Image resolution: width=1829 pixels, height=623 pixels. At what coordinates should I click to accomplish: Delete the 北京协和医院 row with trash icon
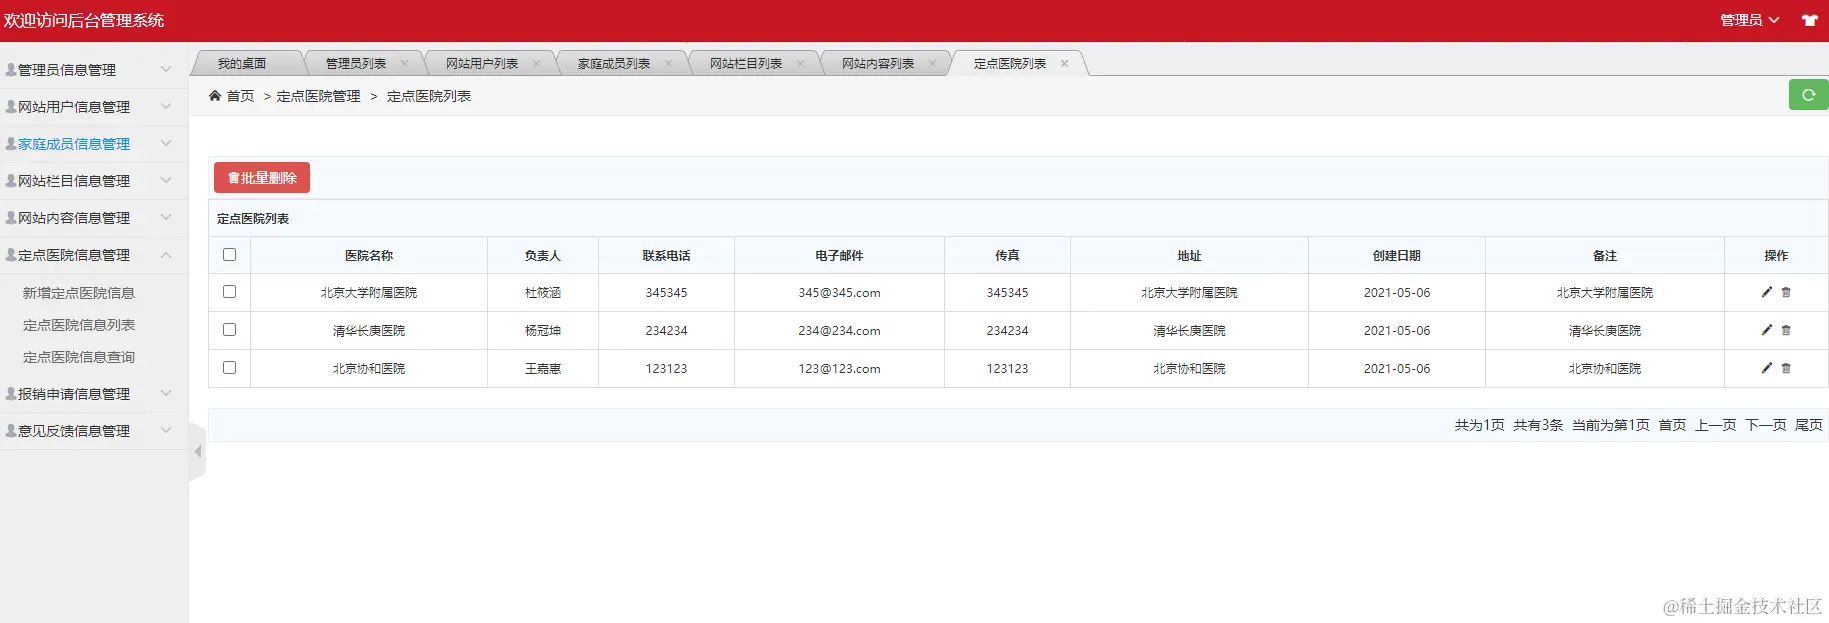pos(1786,368)
